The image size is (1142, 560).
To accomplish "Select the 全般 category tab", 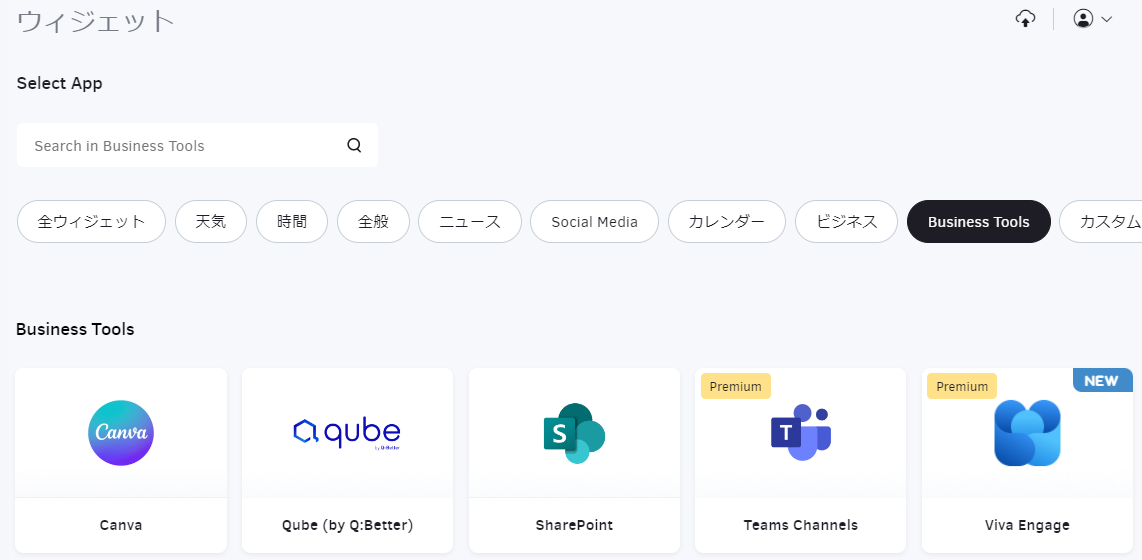I will (373, 221).
